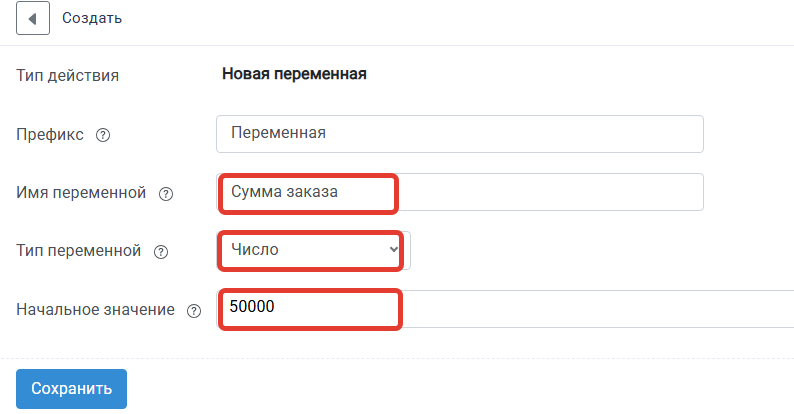This screenshot has width=794, height=414.
Task: Click the Префикс field label
Action: tap(50, 135)
